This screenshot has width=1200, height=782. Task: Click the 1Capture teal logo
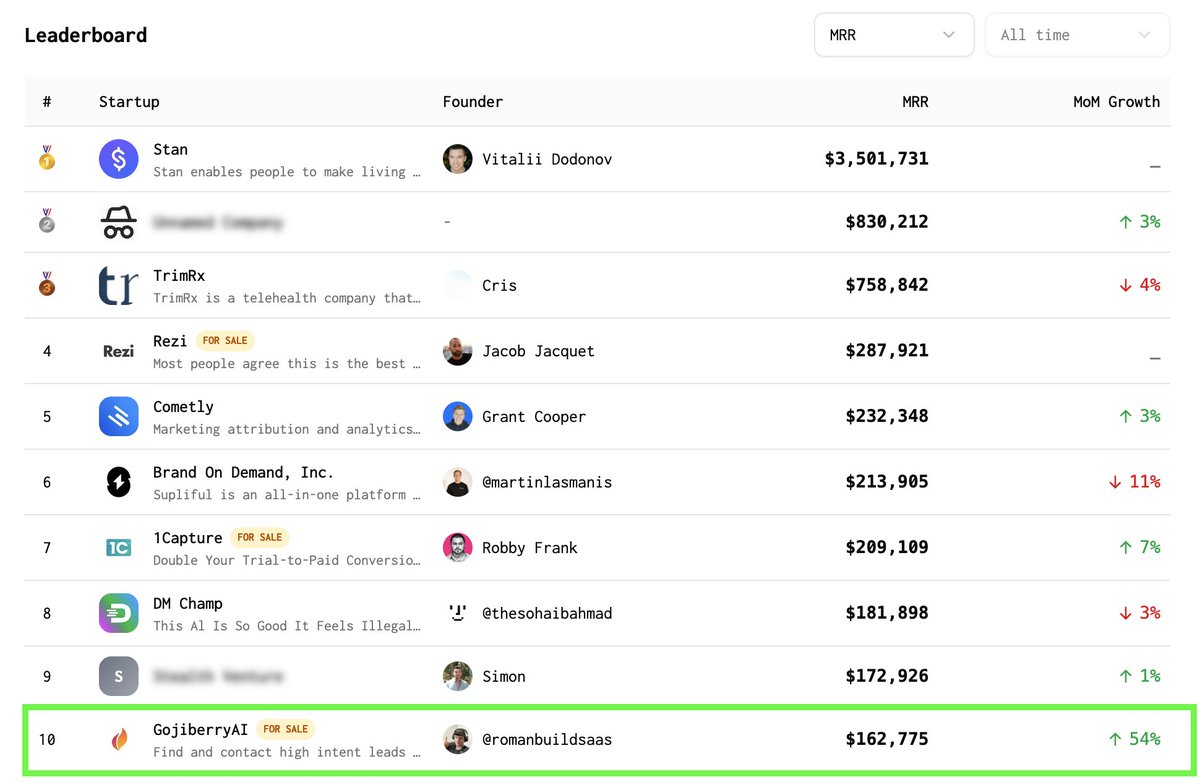[119, 547]
